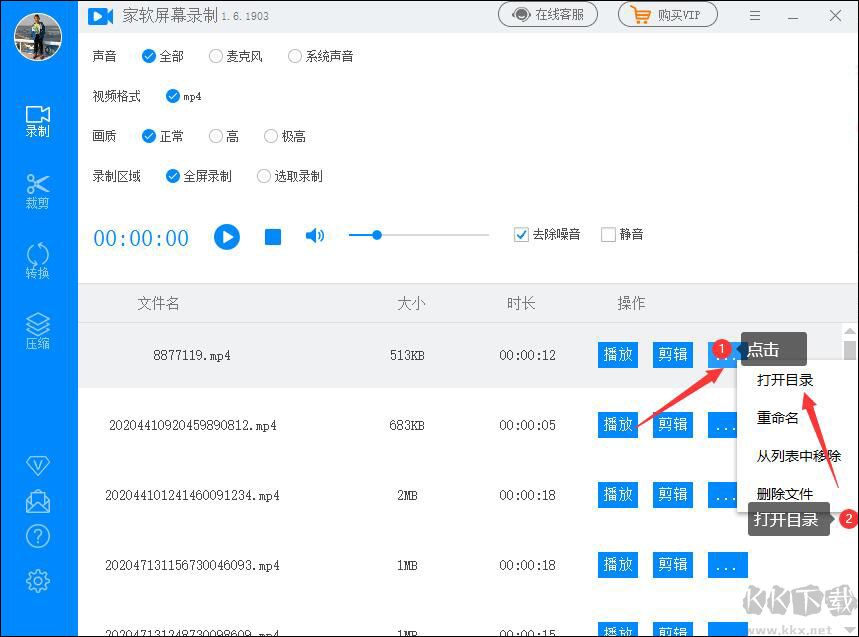
Task: Open more options for 20204410920459890812.mp4
Action: (726, 425)
